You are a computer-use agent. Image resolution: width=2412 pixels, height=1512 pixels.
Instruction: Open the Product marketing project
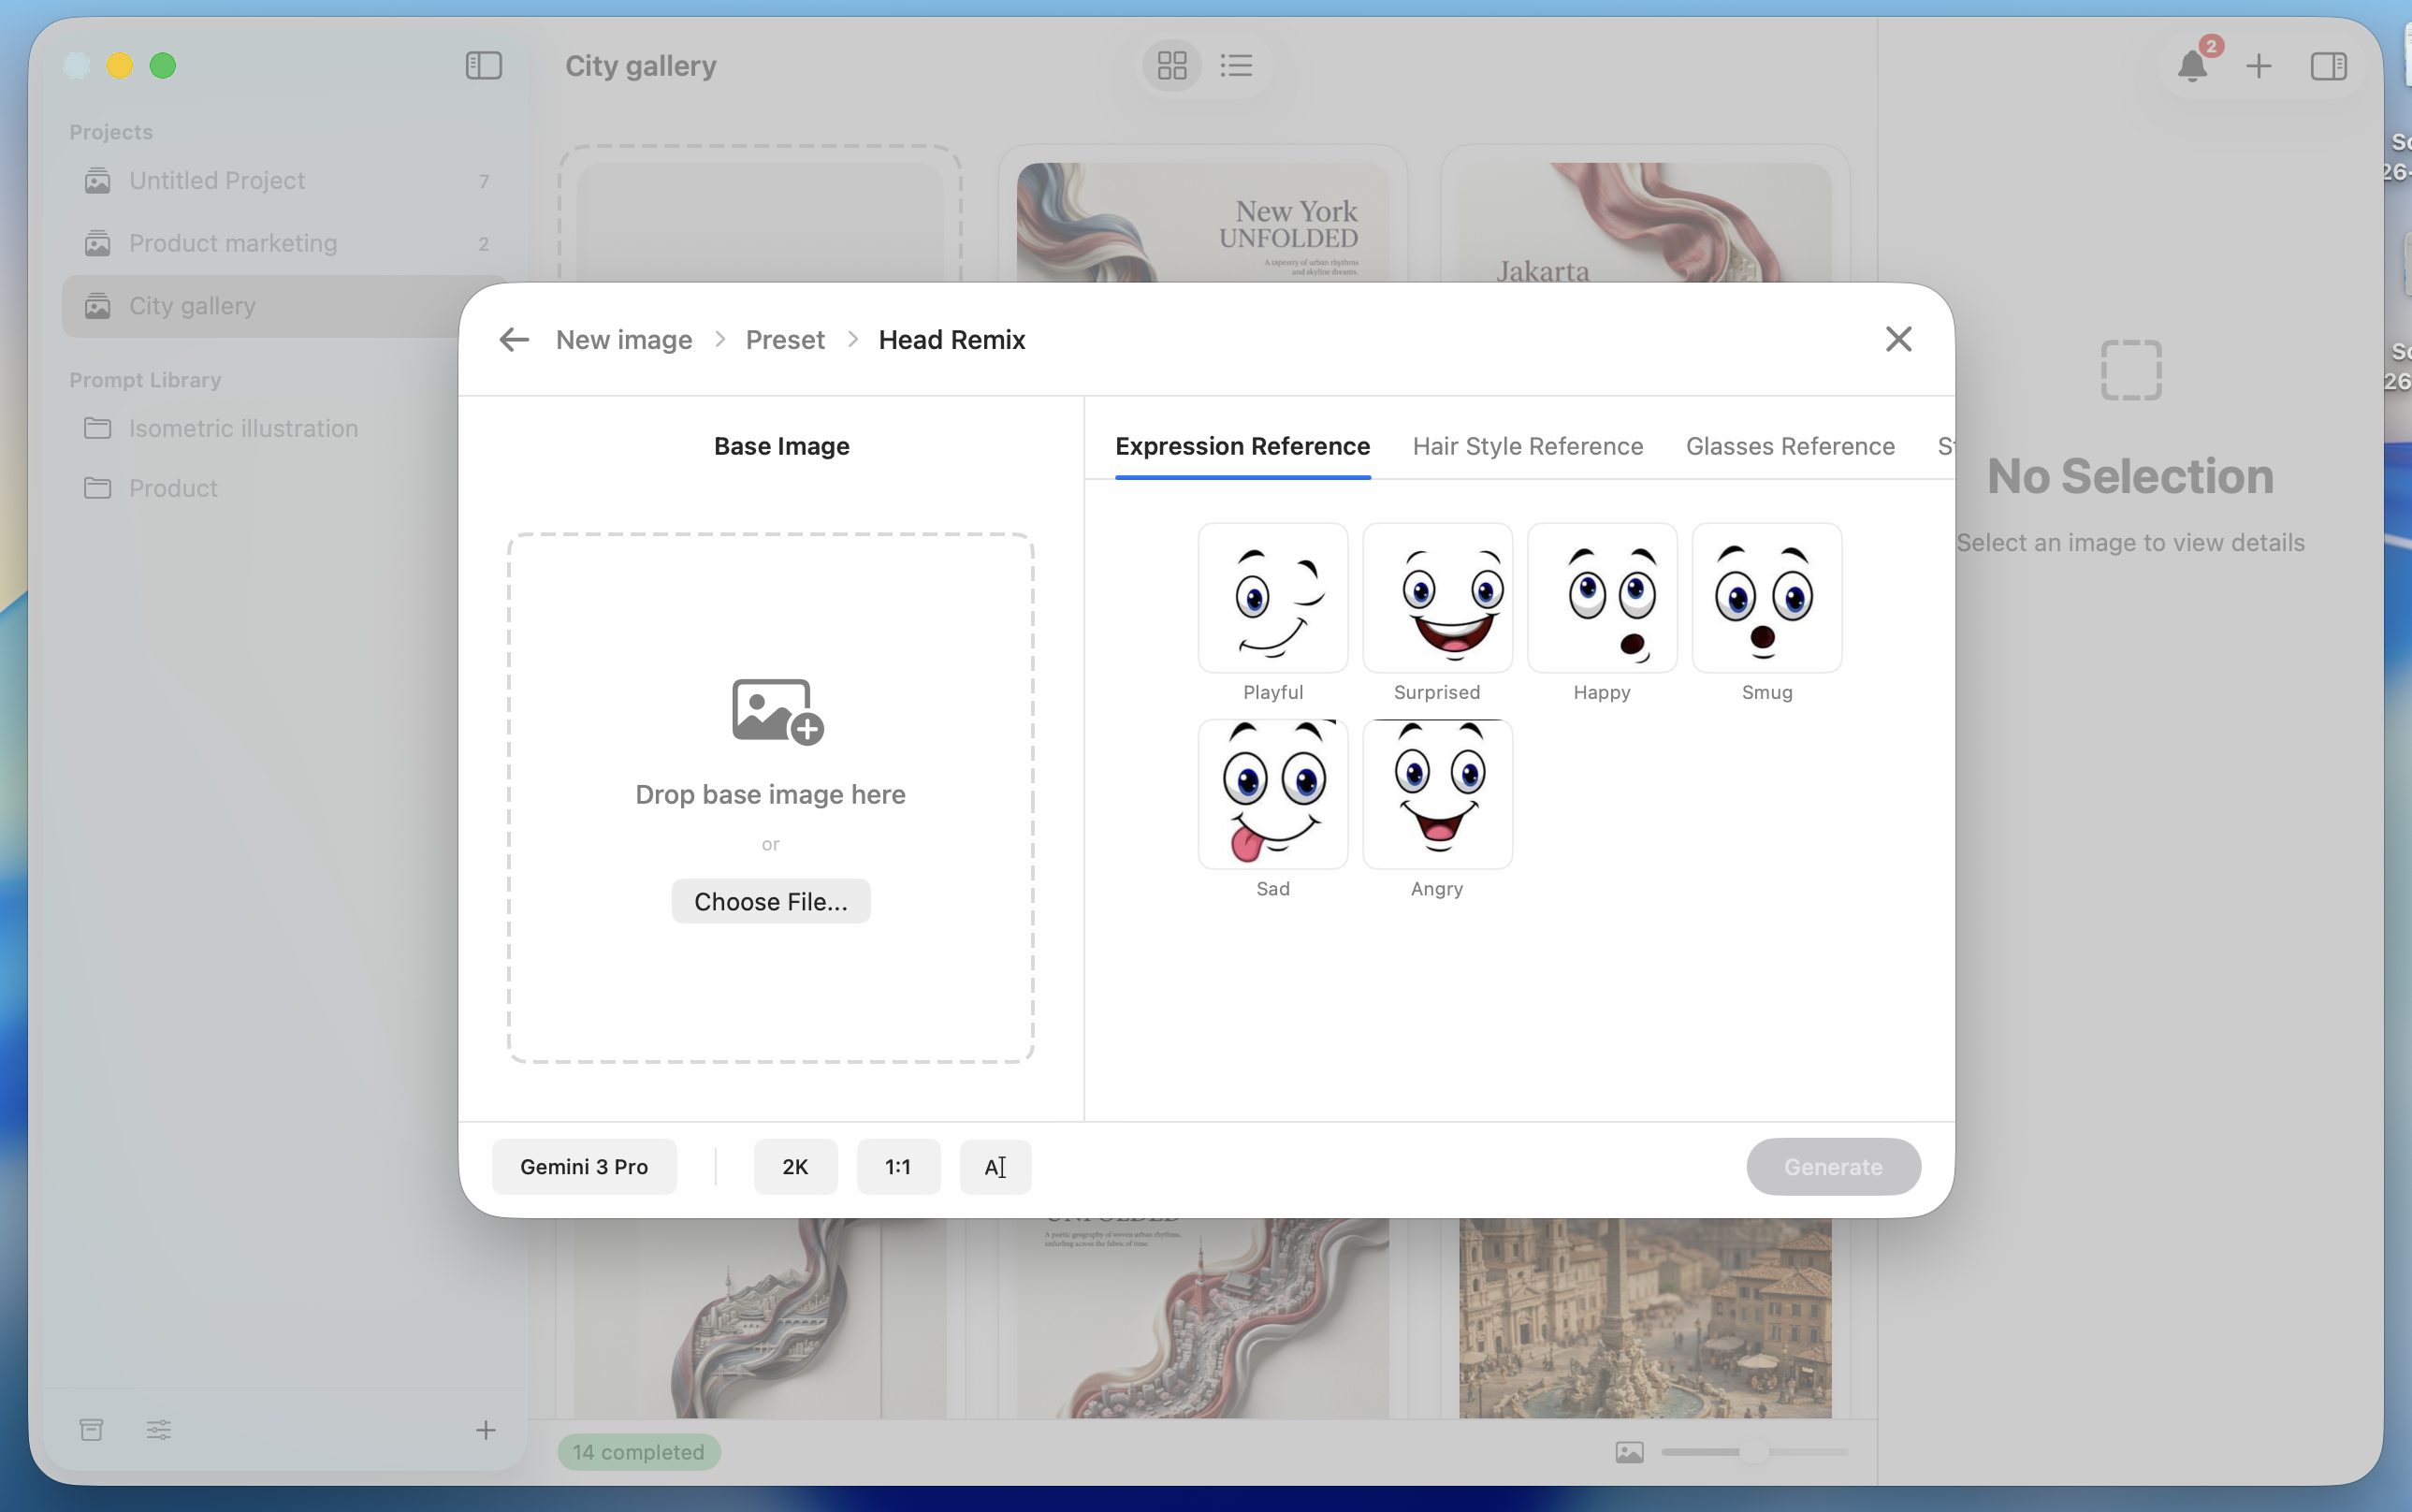pos(233,243)
